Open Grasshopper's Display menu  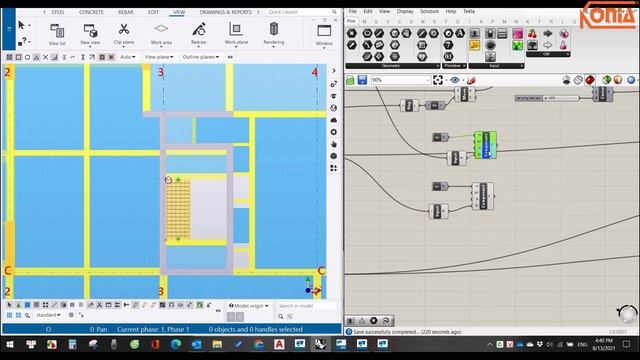pyautogui.click(x=405, y=11)
